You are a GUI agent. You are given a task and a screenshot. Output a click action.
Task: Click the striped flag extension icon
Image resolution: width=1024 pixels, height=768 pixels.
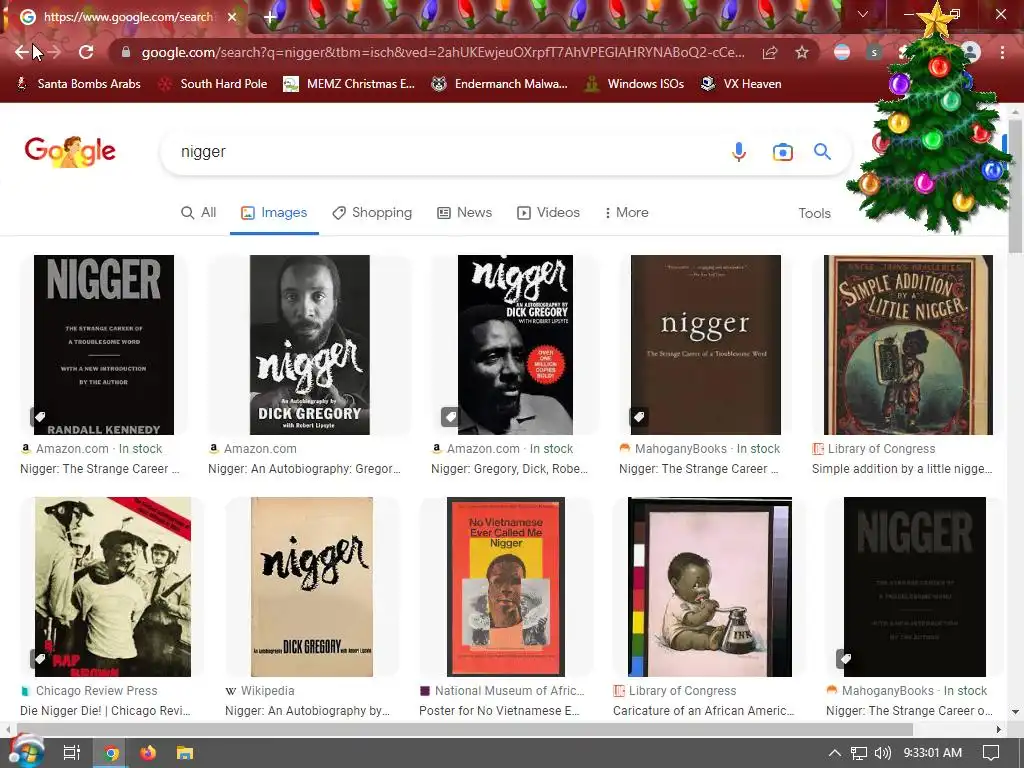842,52
